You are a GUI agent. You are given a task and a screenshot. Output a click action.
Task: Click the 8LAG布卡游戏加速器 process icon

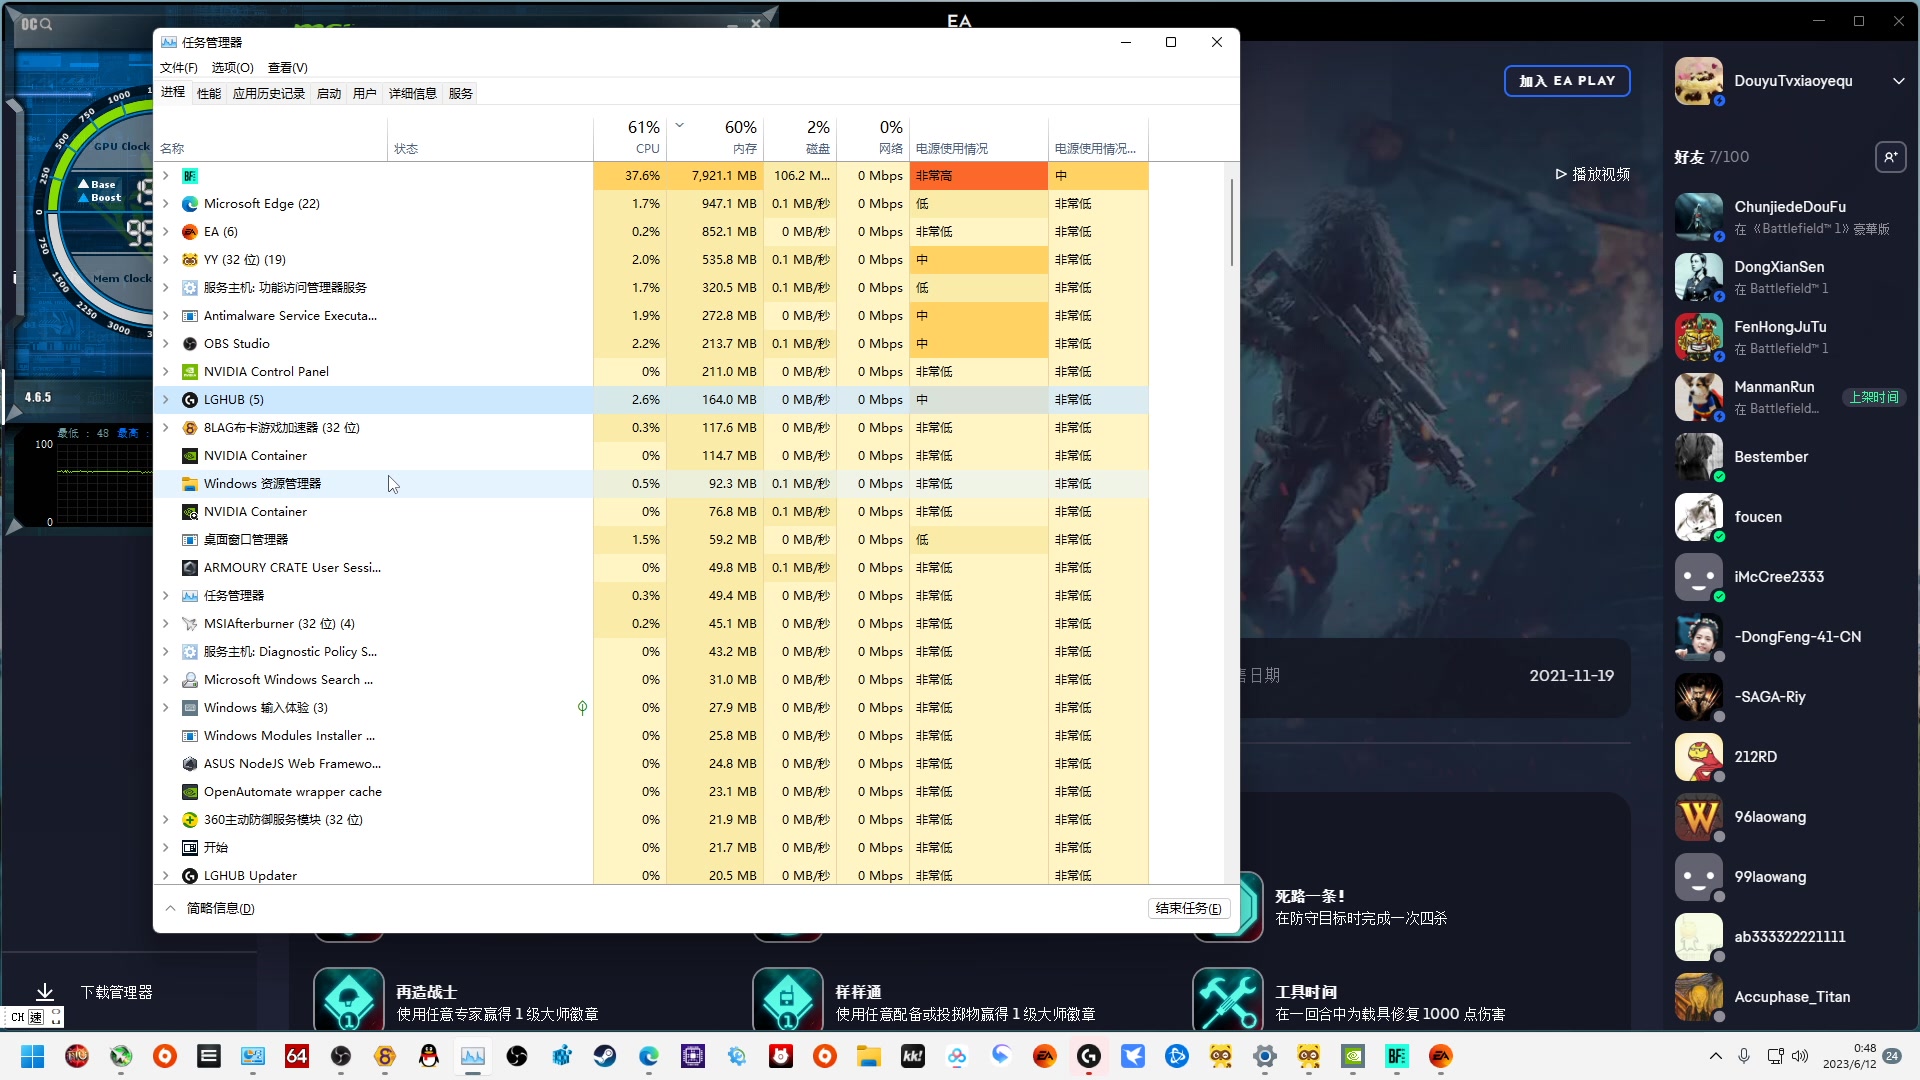[190, 428]
